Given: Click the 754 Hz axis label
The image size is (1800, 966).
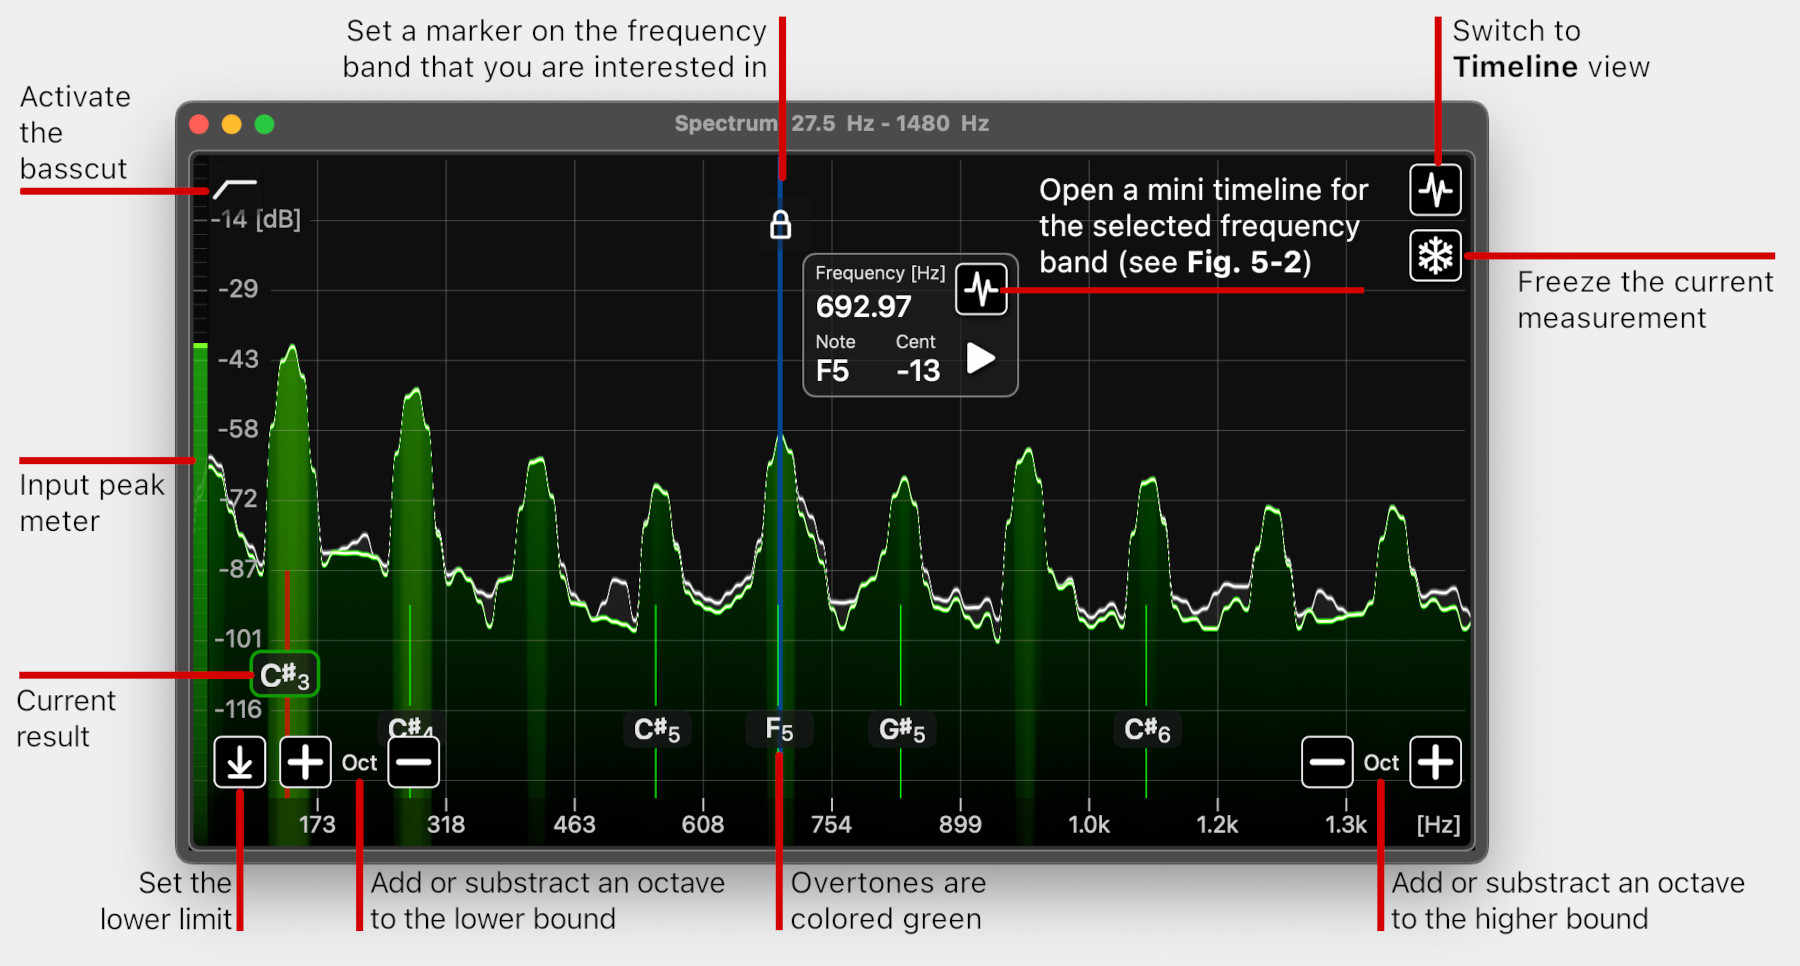Looking at the screenshot, I should (831, 824).
